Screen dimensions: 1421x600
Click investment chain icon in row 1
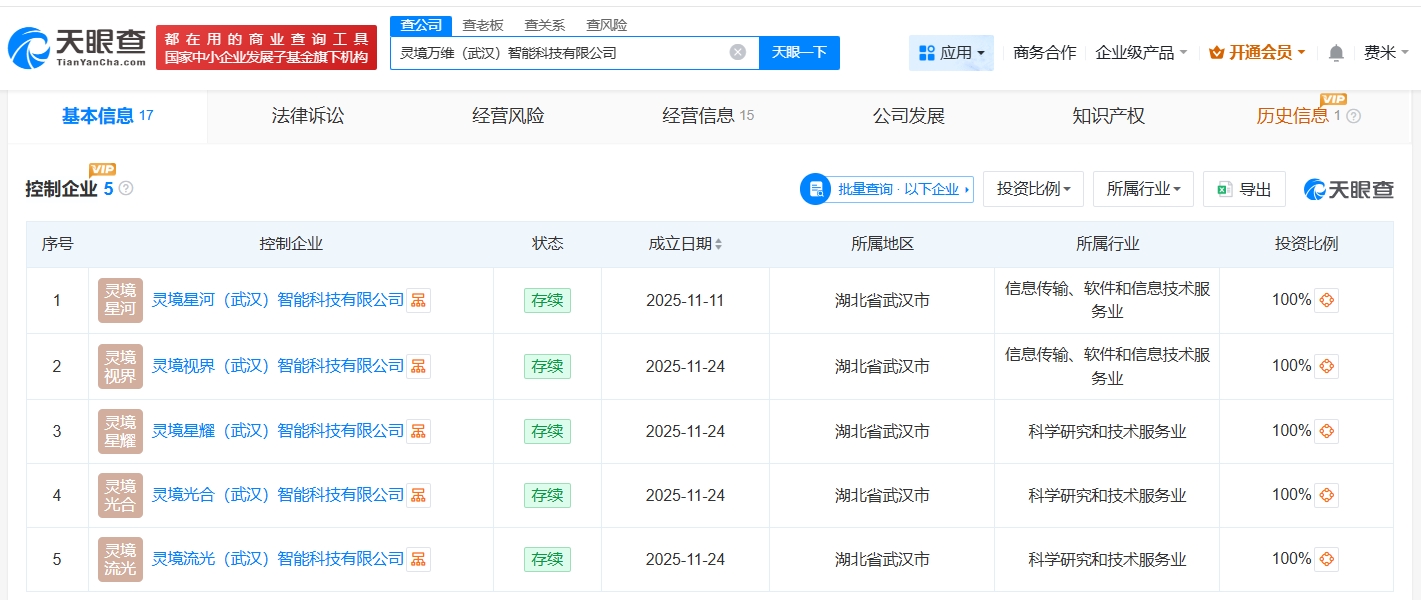click(1326, 300)
